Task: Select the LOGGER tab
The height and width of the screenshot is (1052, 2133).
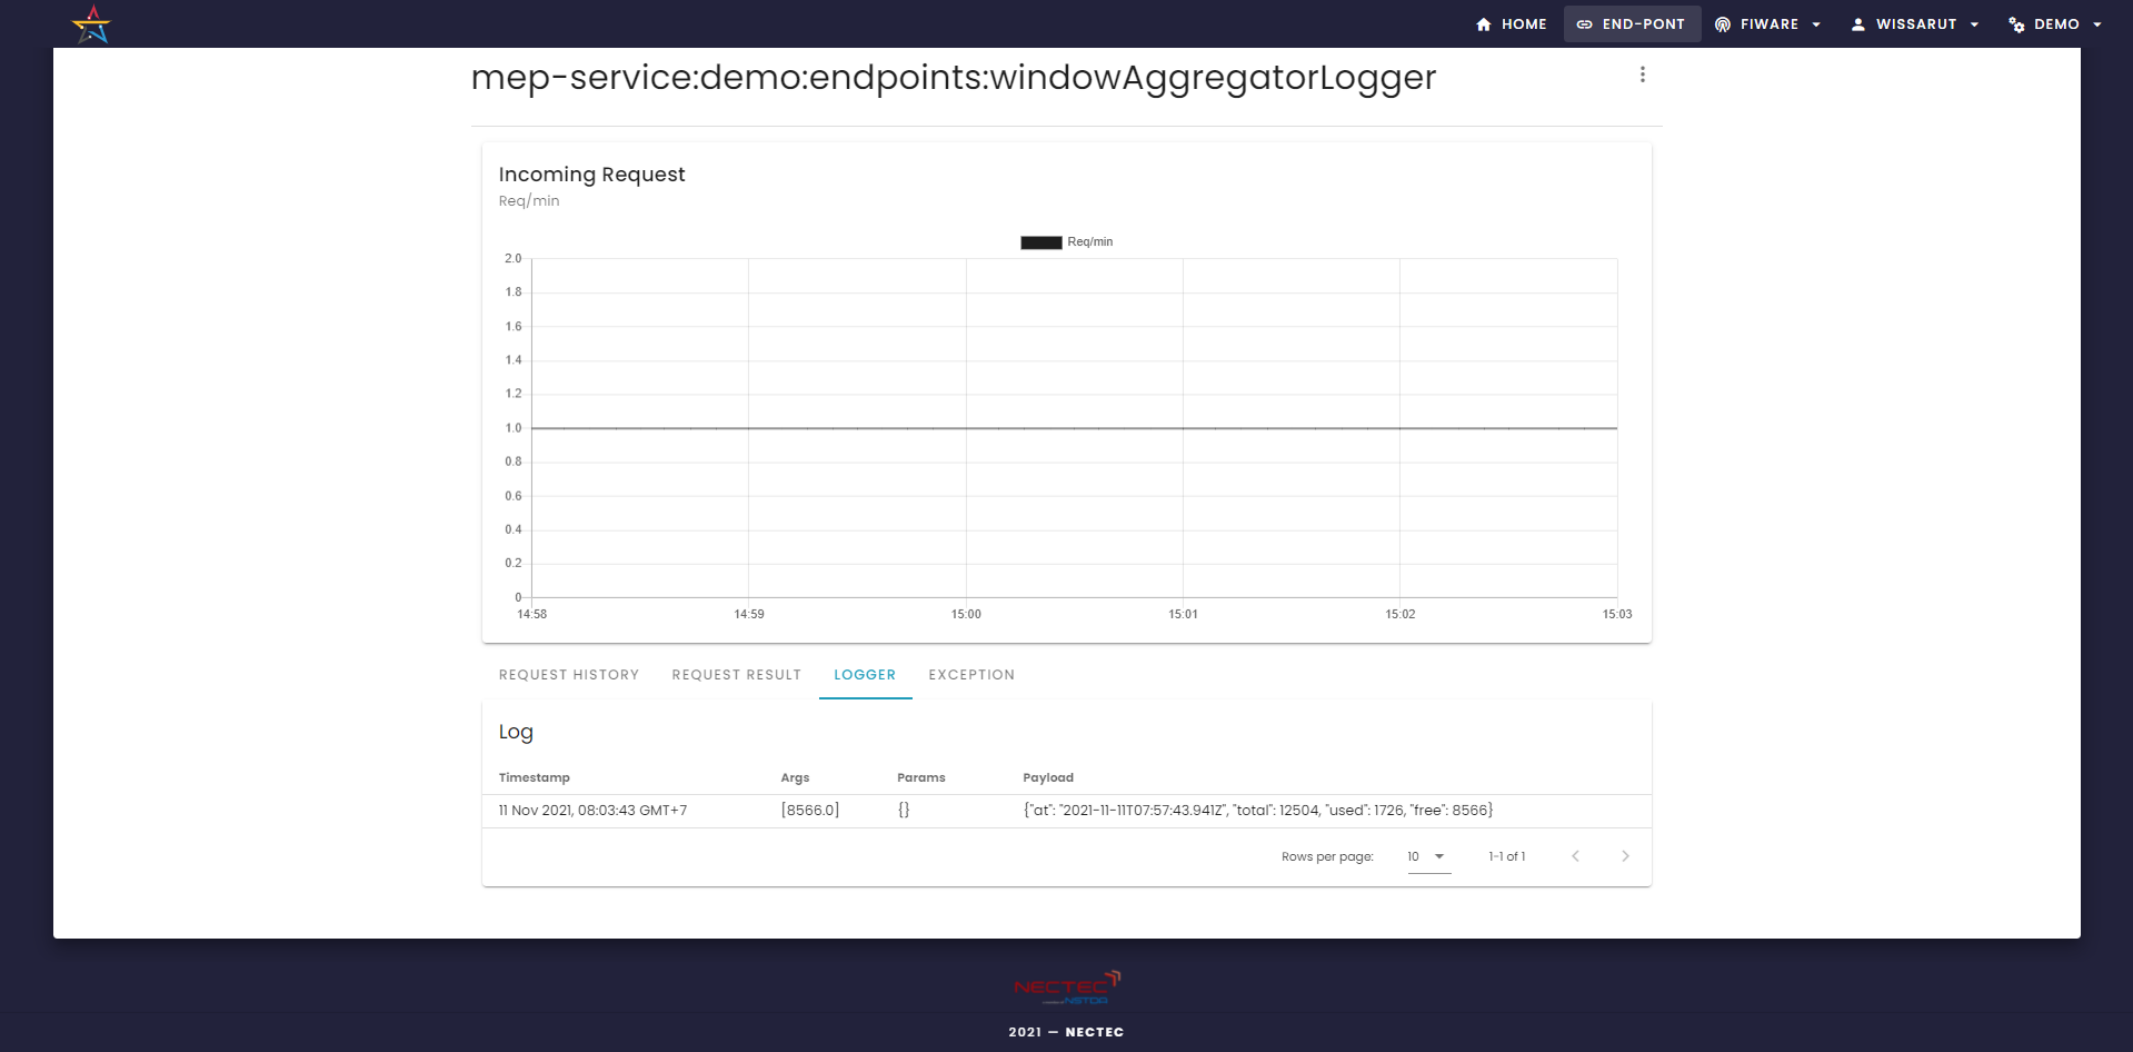Action: click(865, 675)
